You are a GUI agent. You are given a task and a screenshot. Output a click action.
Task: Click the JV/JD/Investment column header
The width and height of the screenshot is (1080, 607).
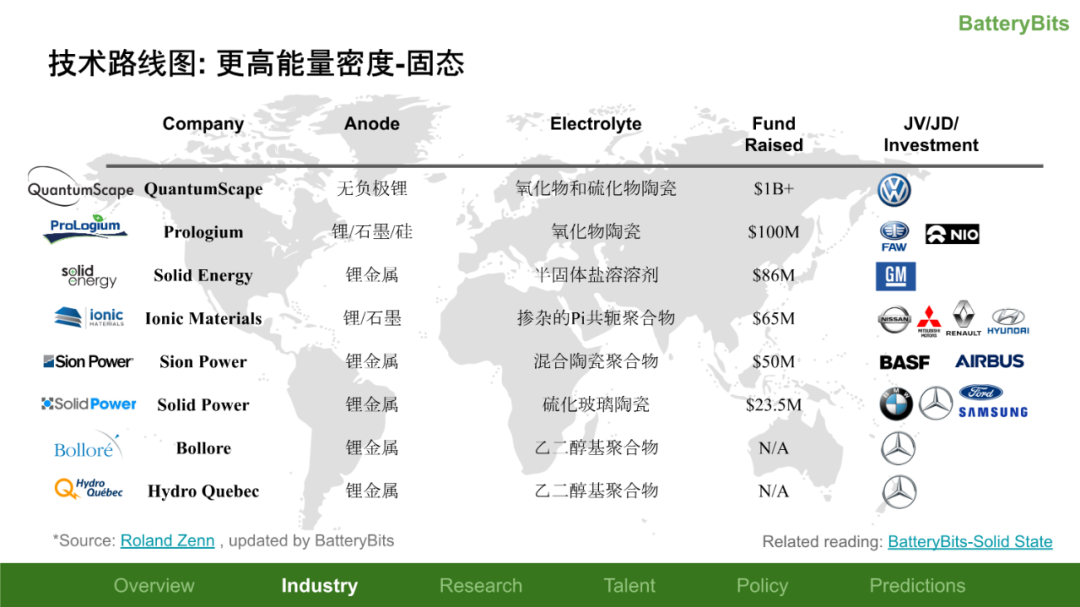click(931, 134)
